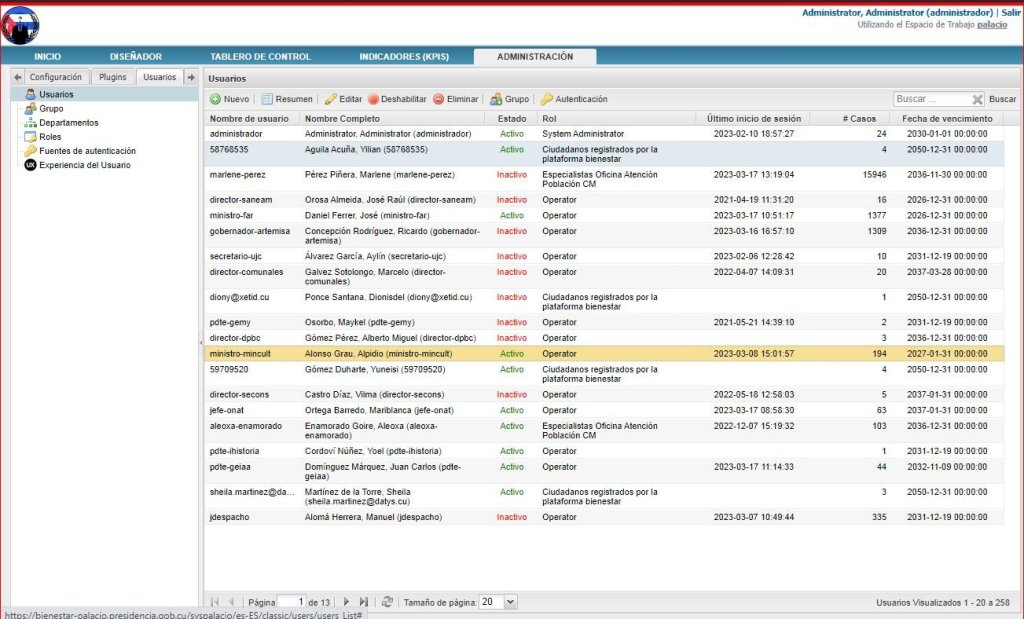This screenshot has width=1024, height=619.
Task: Switch to Tablero de Control tab
Action: pos(261,57)
